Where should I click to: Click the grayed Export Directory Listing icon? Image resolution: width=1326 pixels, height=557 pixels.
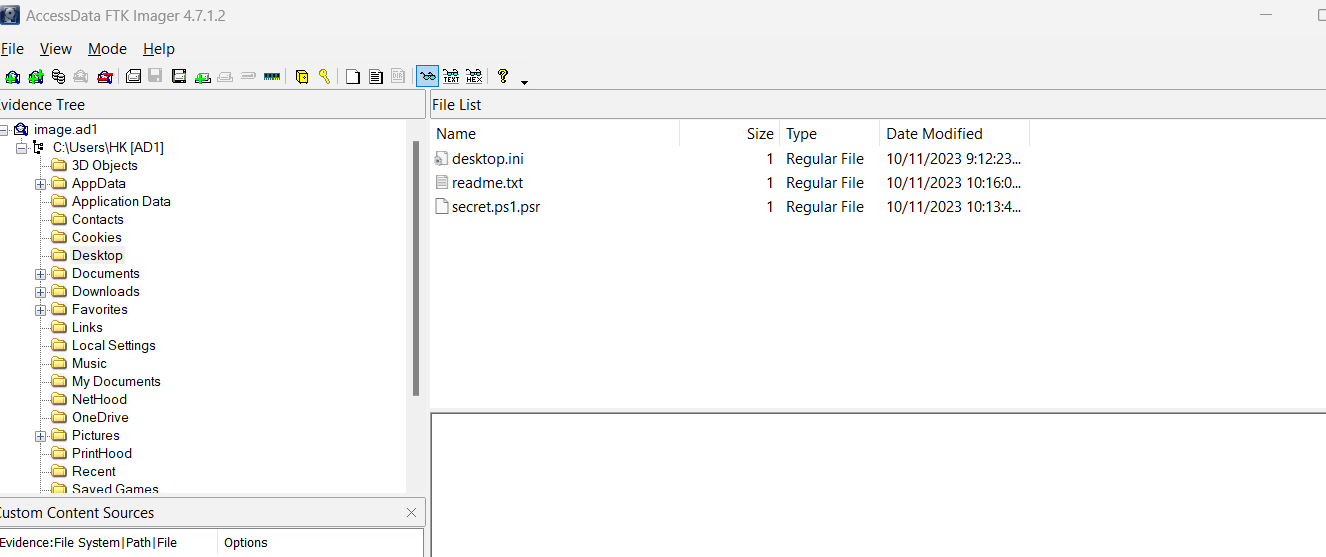point(398,76)
